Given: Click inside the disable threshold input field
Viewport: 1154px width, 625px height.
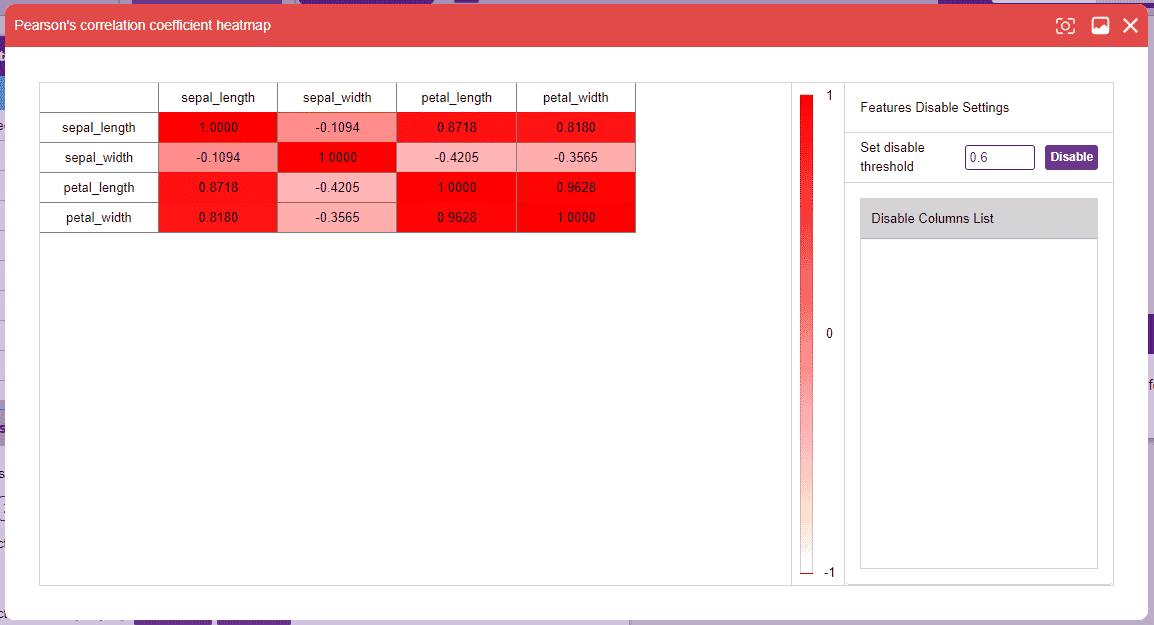Looking at the screenshot, I should coord(999,157).
